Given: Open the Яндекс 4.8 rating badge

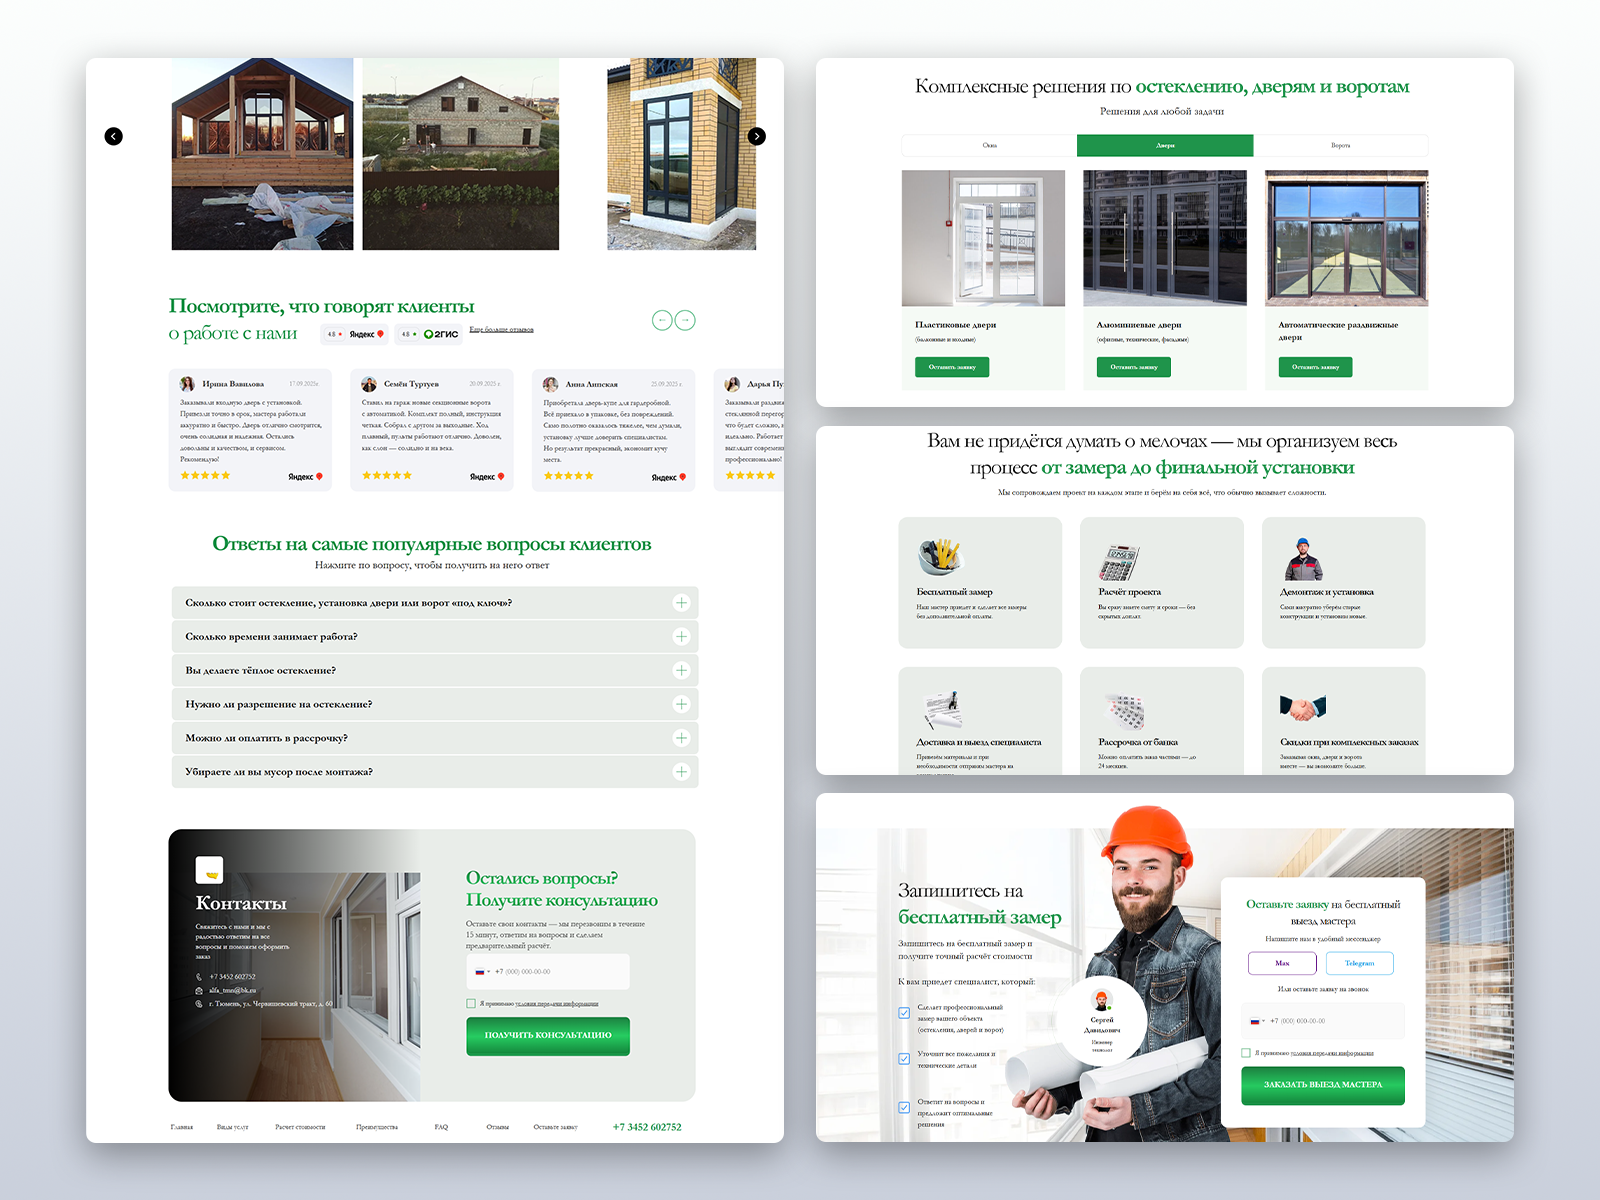Looking at the screenshot, I should (x=355, y=334).
